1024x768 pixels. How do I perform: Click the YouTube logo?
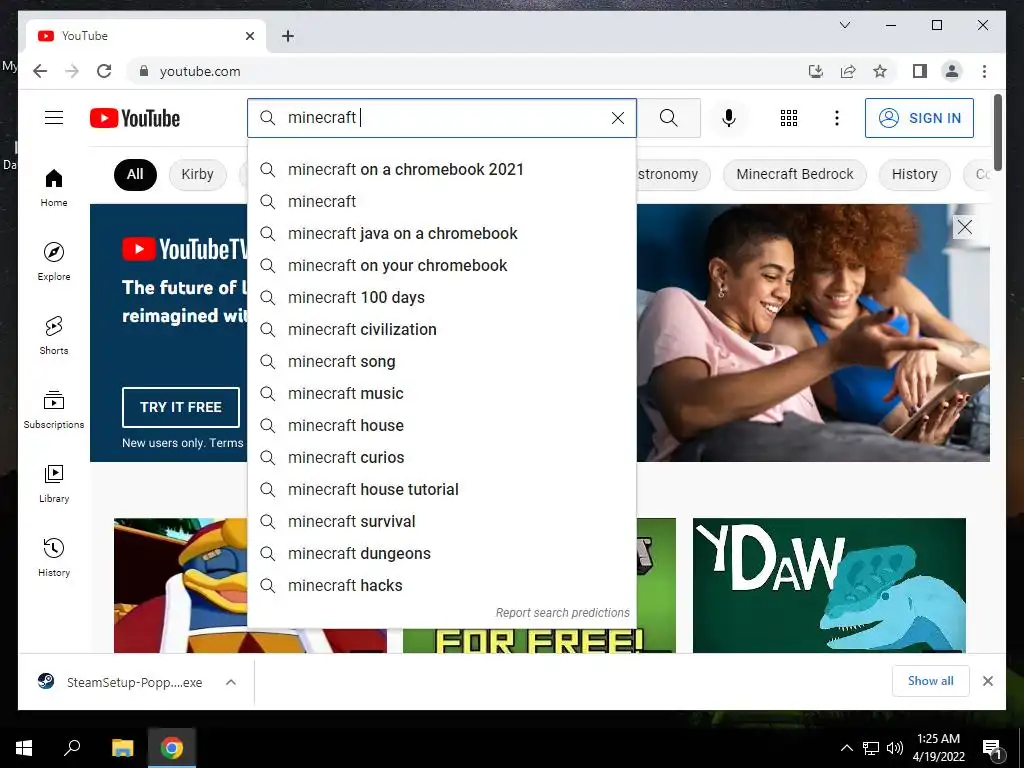click(135, 118)
